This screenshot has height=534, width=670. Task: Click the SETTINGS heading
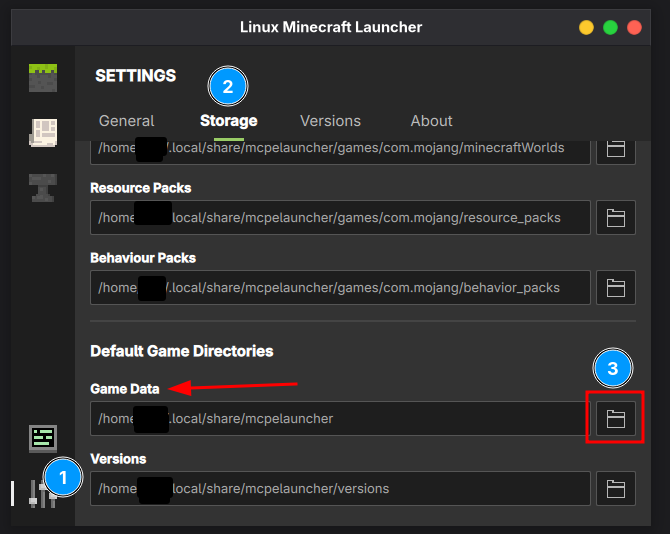coord(135,76)
